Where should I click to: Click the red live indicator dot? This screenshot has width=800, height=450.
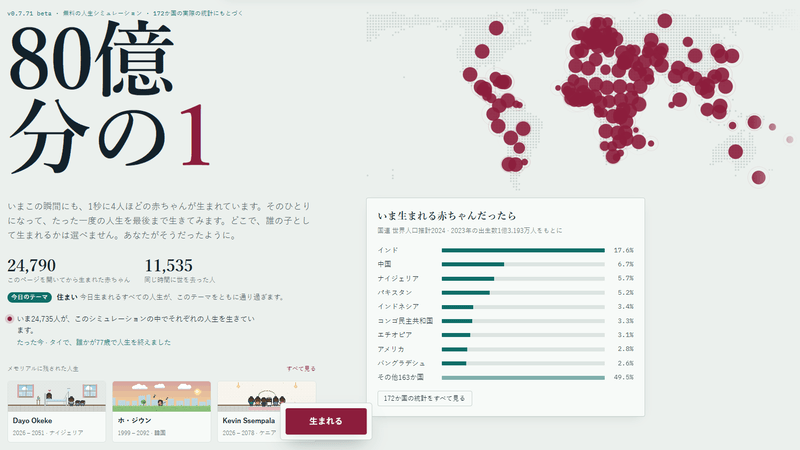pos(10,319)
